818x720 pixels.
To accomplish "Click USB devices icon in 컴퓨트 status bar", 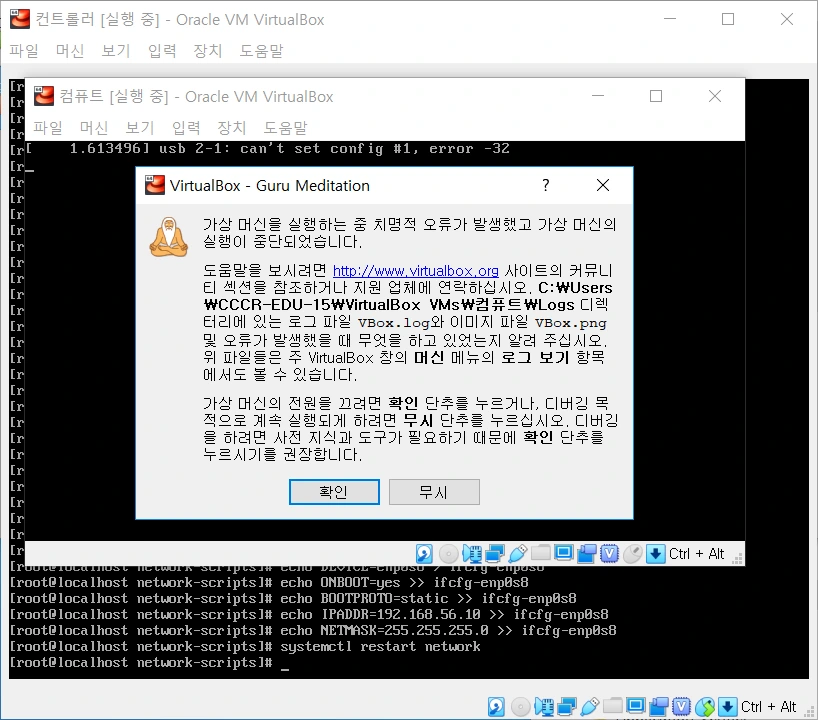I will (x=518, y=554).
